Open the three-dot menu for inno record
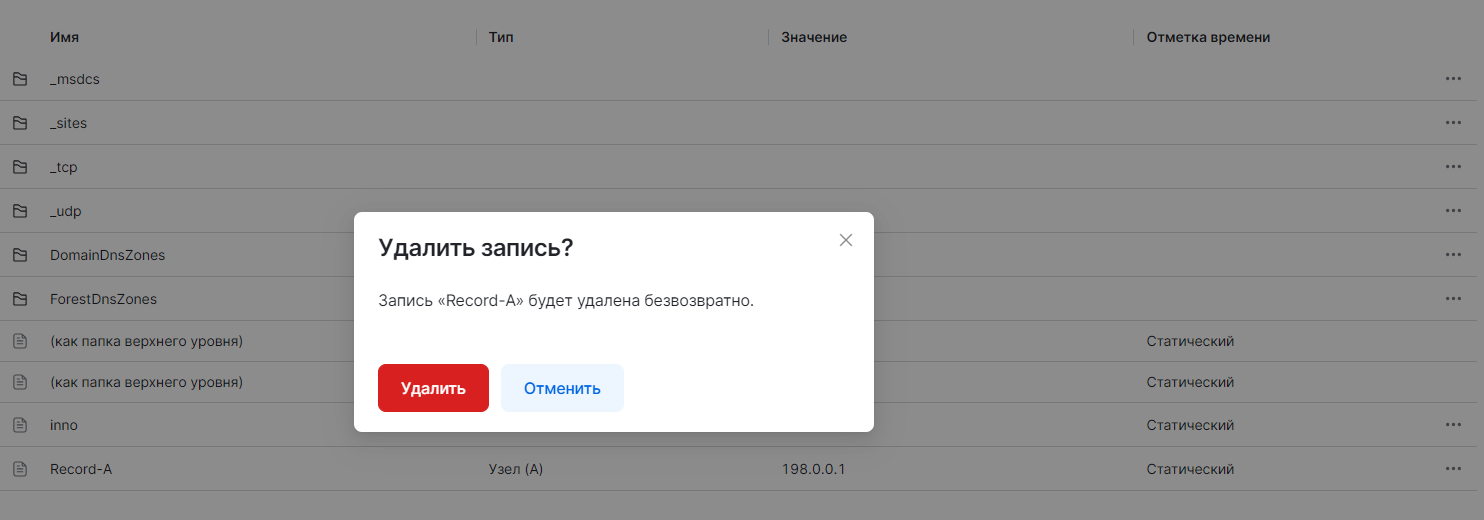The height and width of the screenshot is (520, 1484). [1453, 425]
